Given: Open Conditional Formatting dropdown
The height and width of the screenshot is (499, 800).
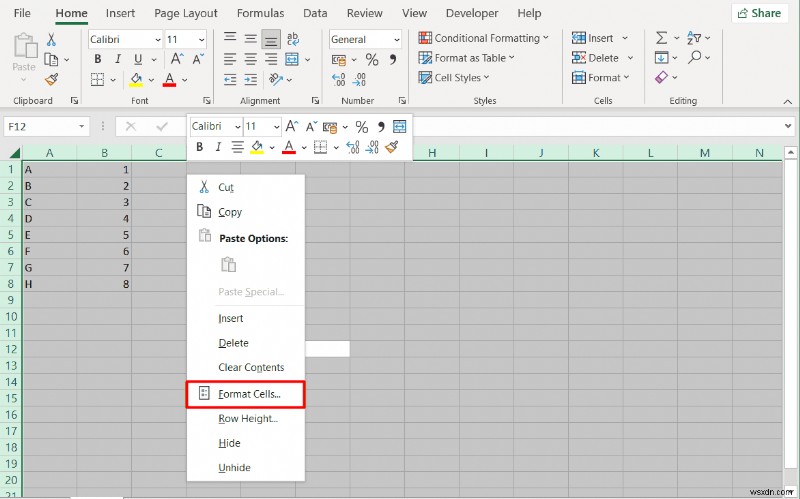Looking at the screenshot, I should [x=483, y=38].
